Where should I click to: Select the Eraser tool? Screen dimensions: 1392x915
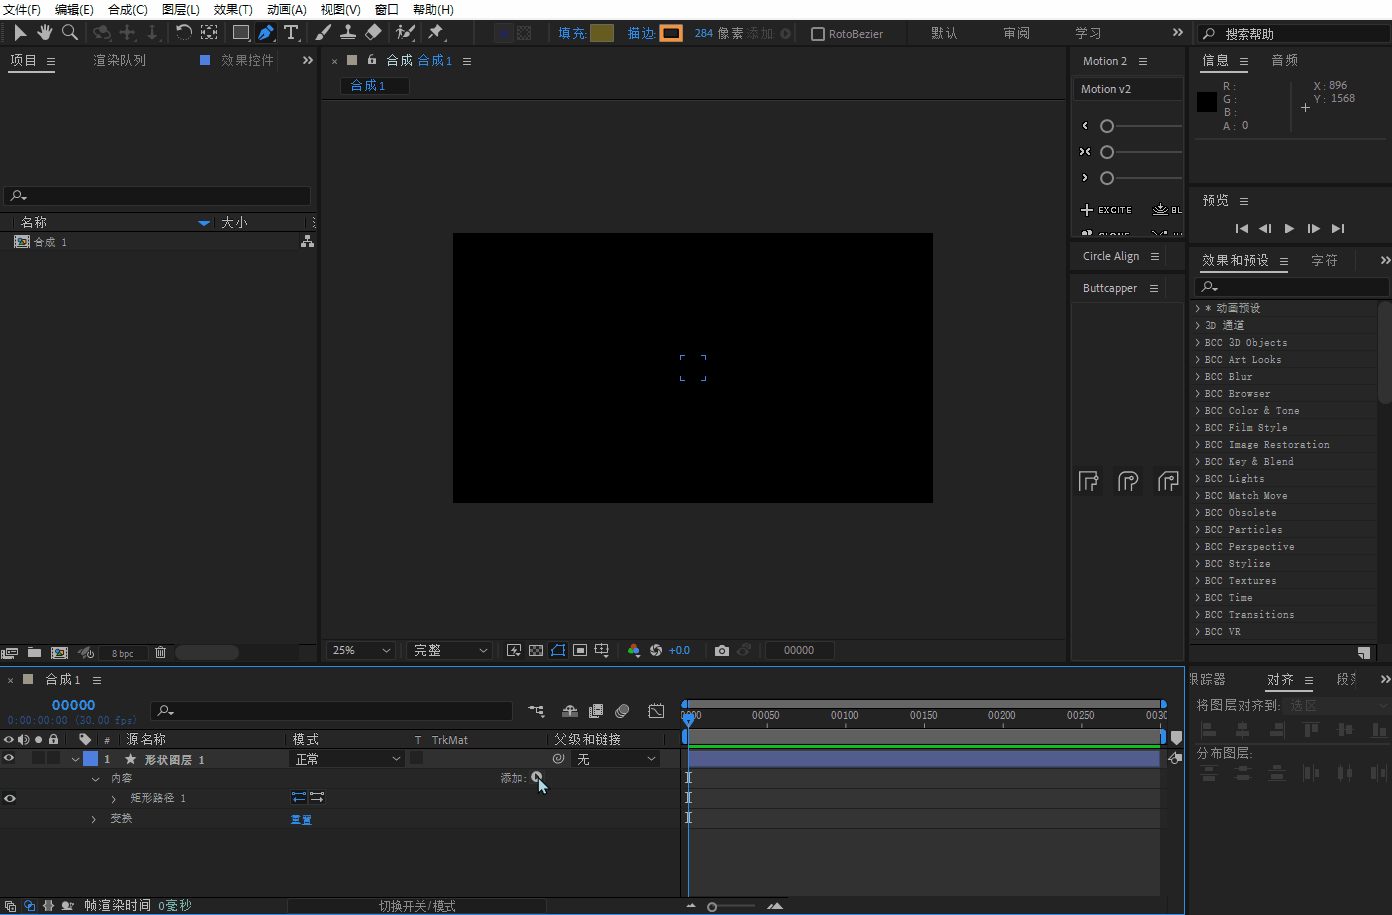tap(373, 33)
